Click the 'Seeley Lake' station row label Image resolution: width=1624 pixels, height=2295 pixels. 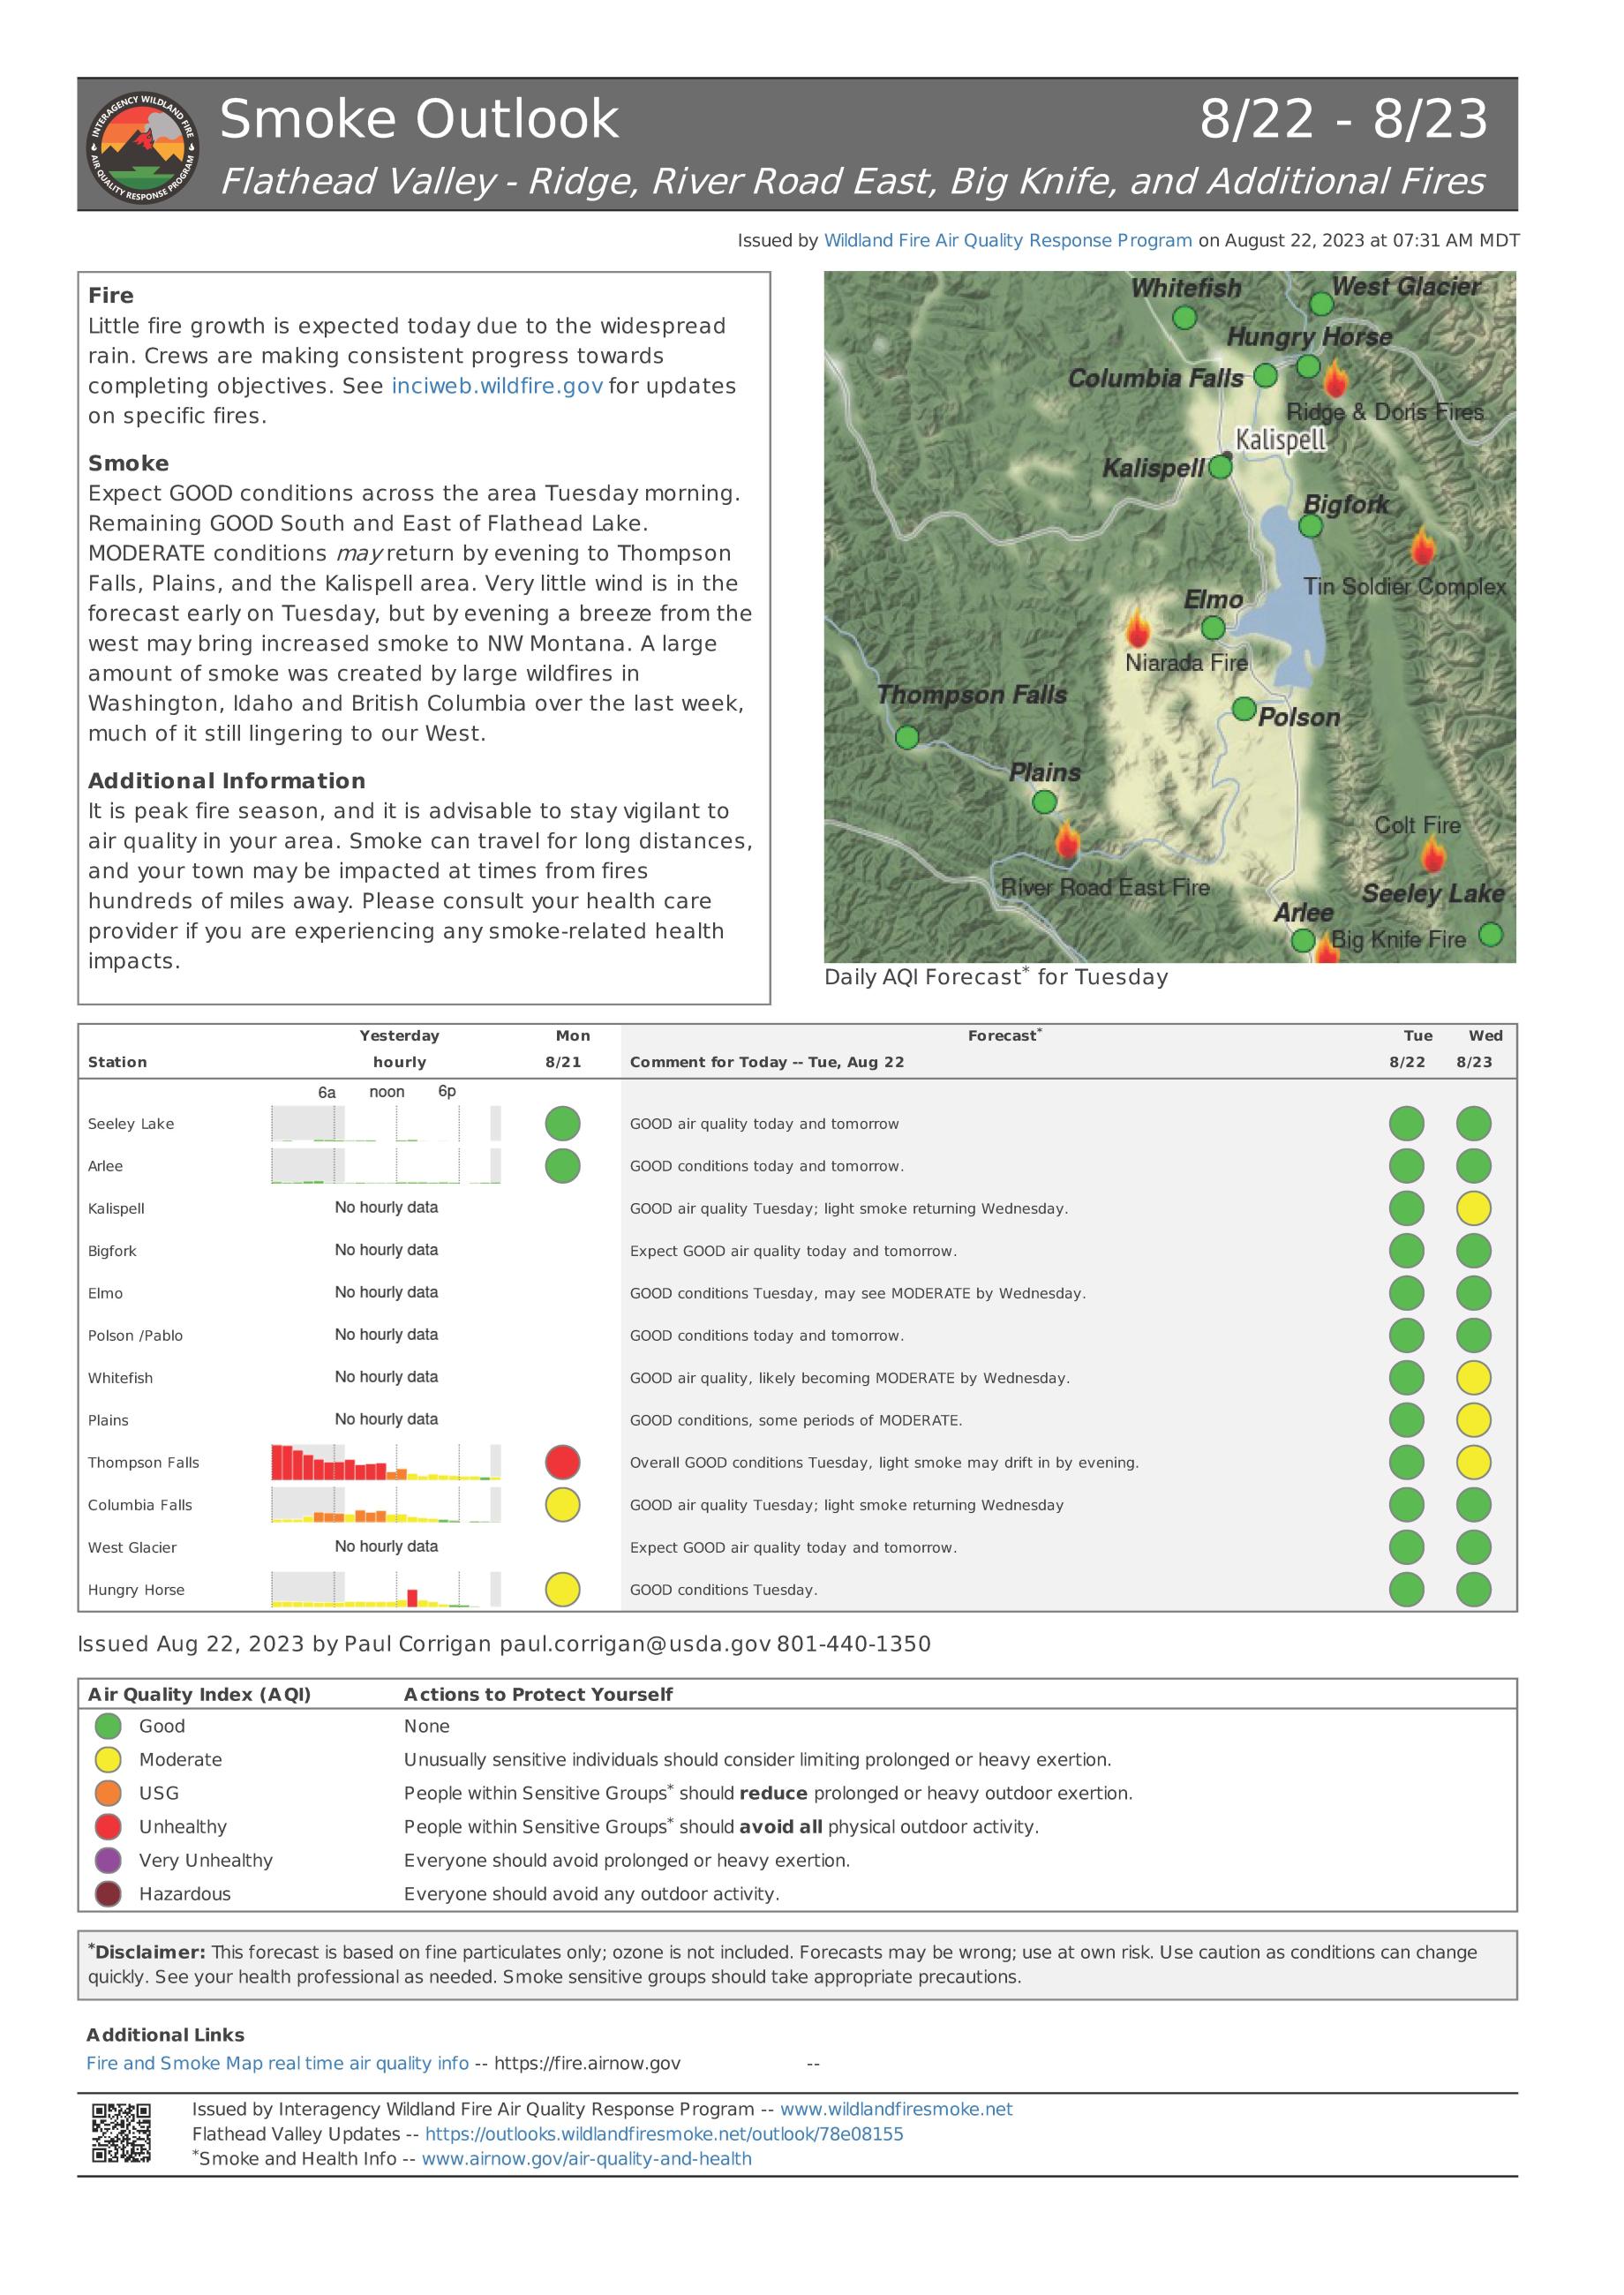(x=131, y=1124)
